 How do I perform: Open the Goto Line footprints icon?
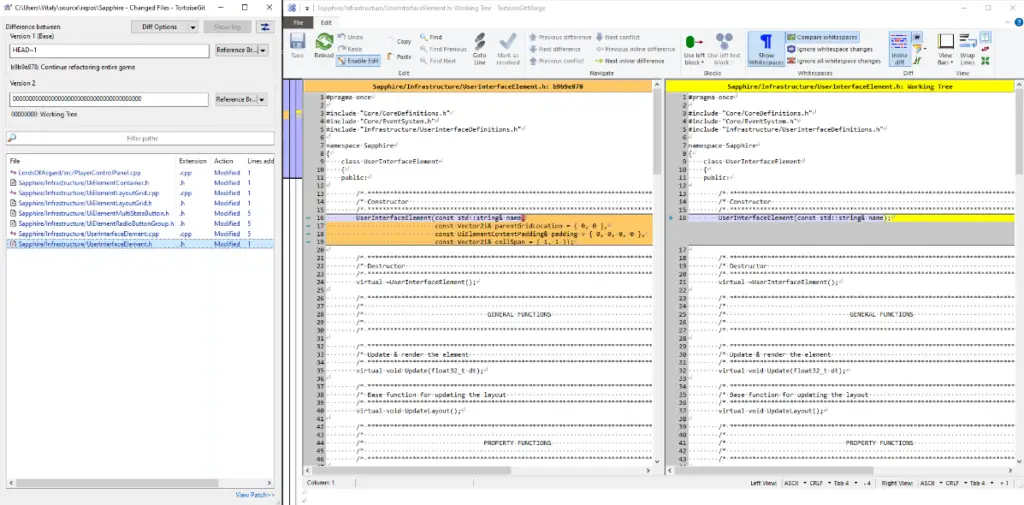479,48
